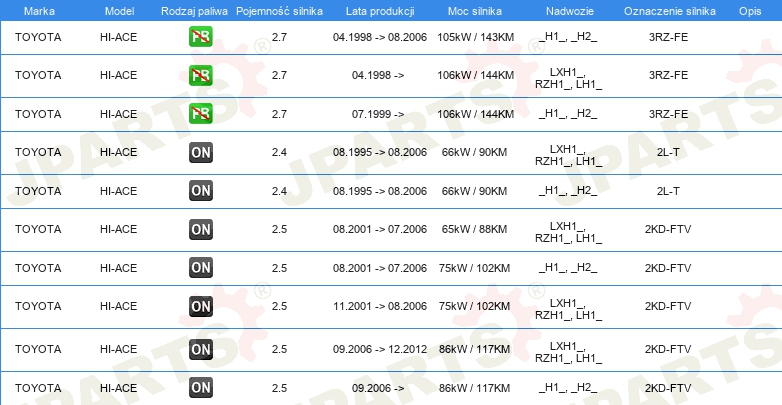Select the 2KD-FTV engine code in the 65kW row

[668, 229]
